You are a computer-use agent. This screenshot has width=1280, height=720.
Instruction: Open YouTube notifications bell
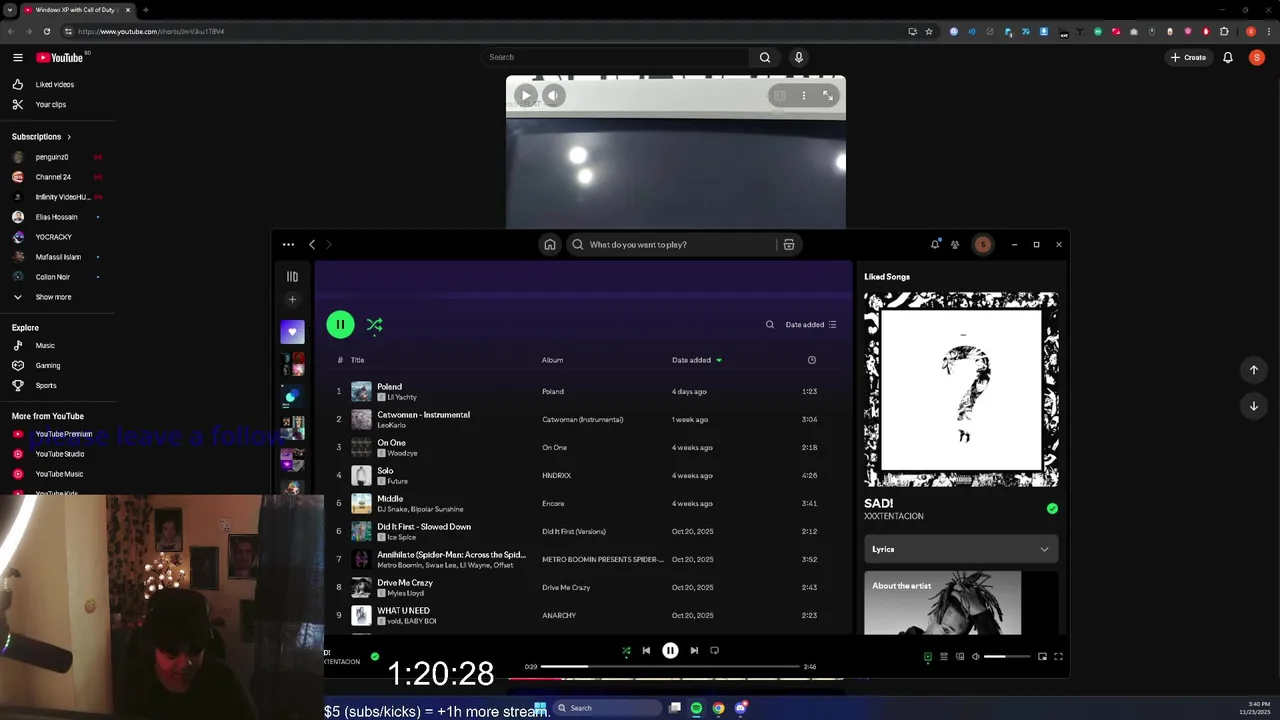pyautogui.click(x=1228, y=57)
